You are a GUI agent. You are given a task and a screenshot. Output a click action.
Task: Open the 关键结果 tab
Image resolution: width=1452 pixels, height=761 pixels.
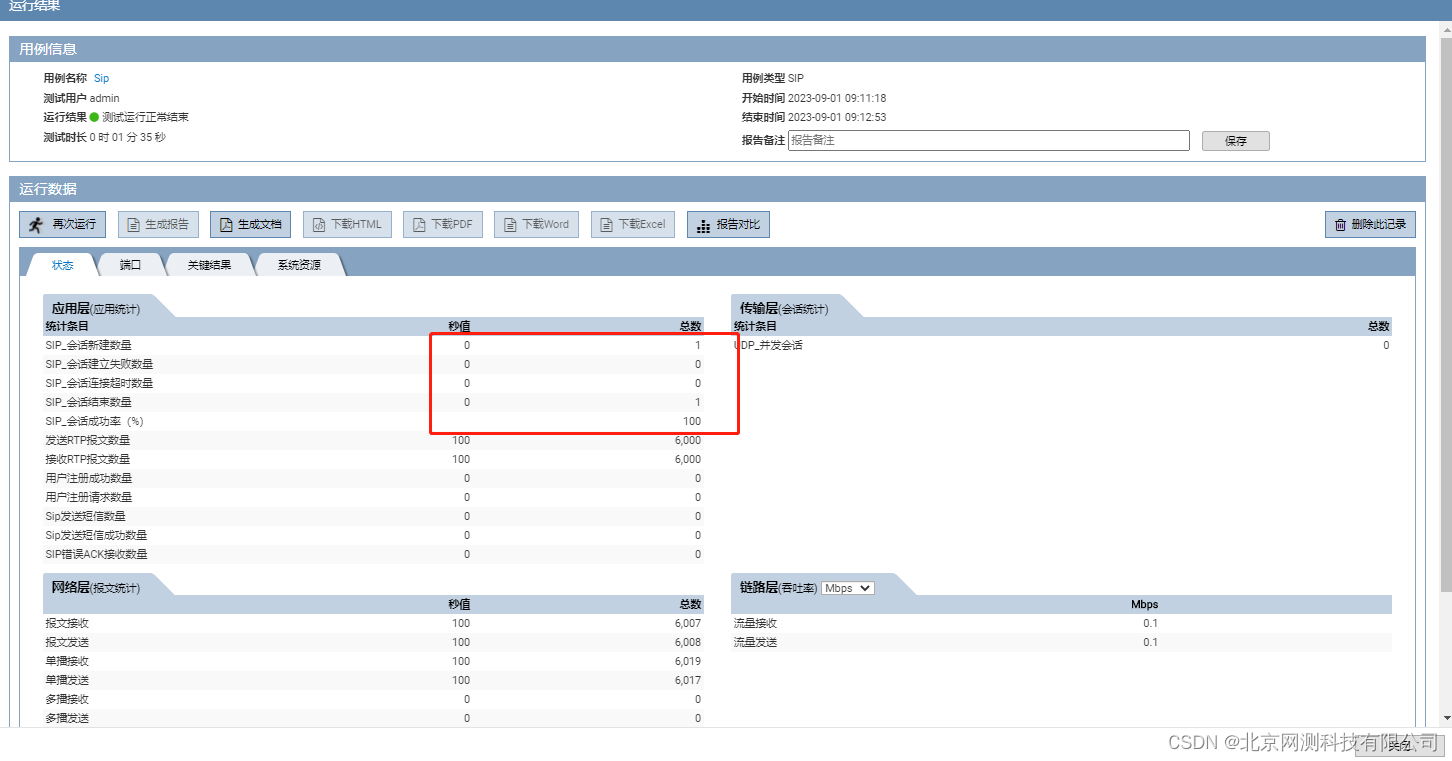click(209, 265)
